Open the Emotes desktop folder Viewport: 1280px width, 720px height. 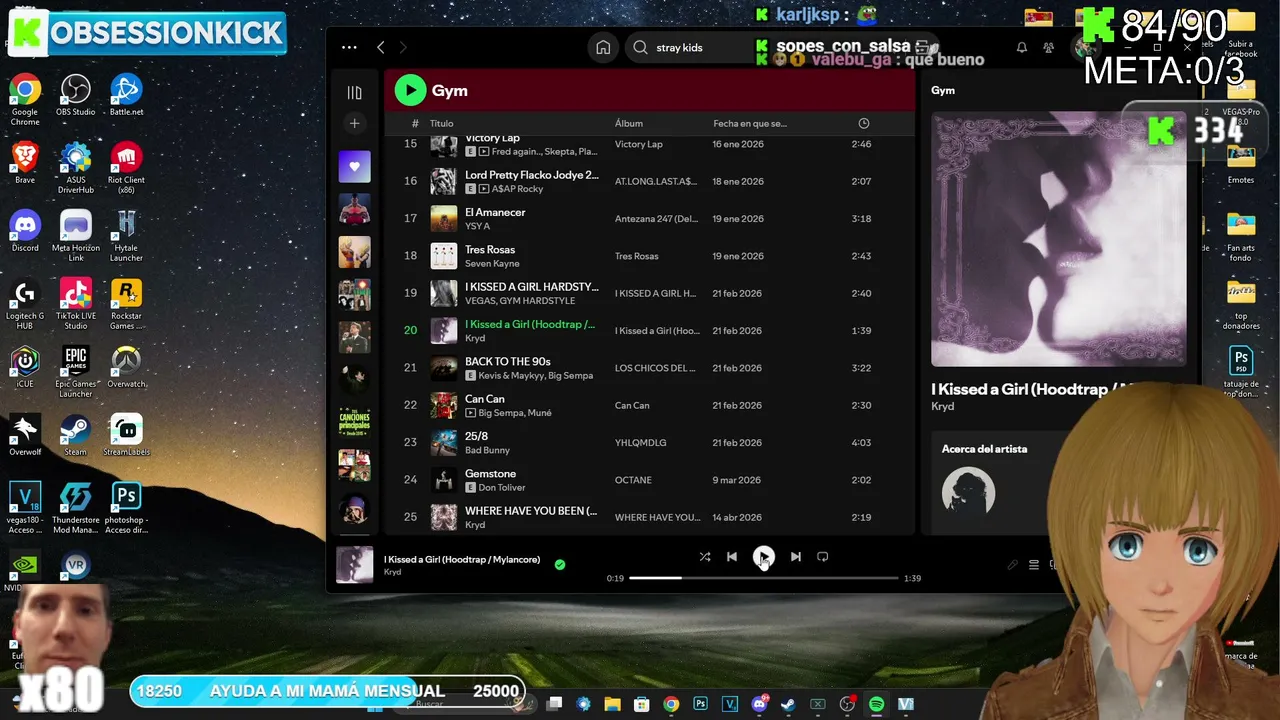pyautogui.click(x=1241, y=165)
